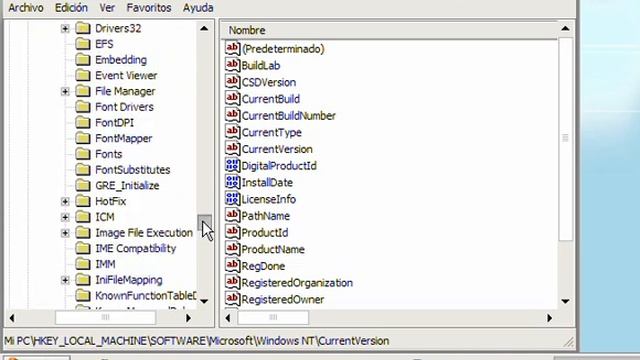This screenshot has height=360, width=640.
Task: Click tree pane vertical scroll thumb
Action: pyautogui.click(x=204, y=223)
